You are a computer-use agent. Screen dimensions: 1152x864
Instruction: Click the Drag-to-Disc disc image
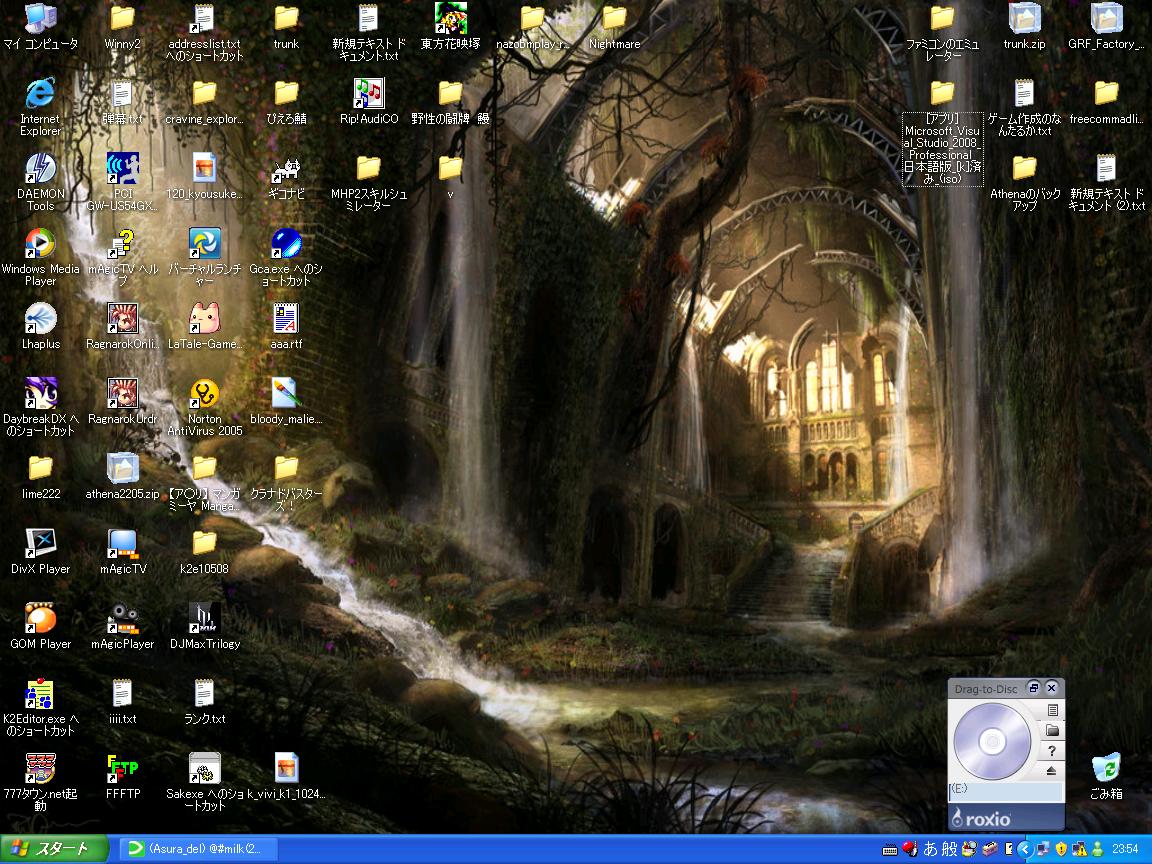(x=993, y=741)
